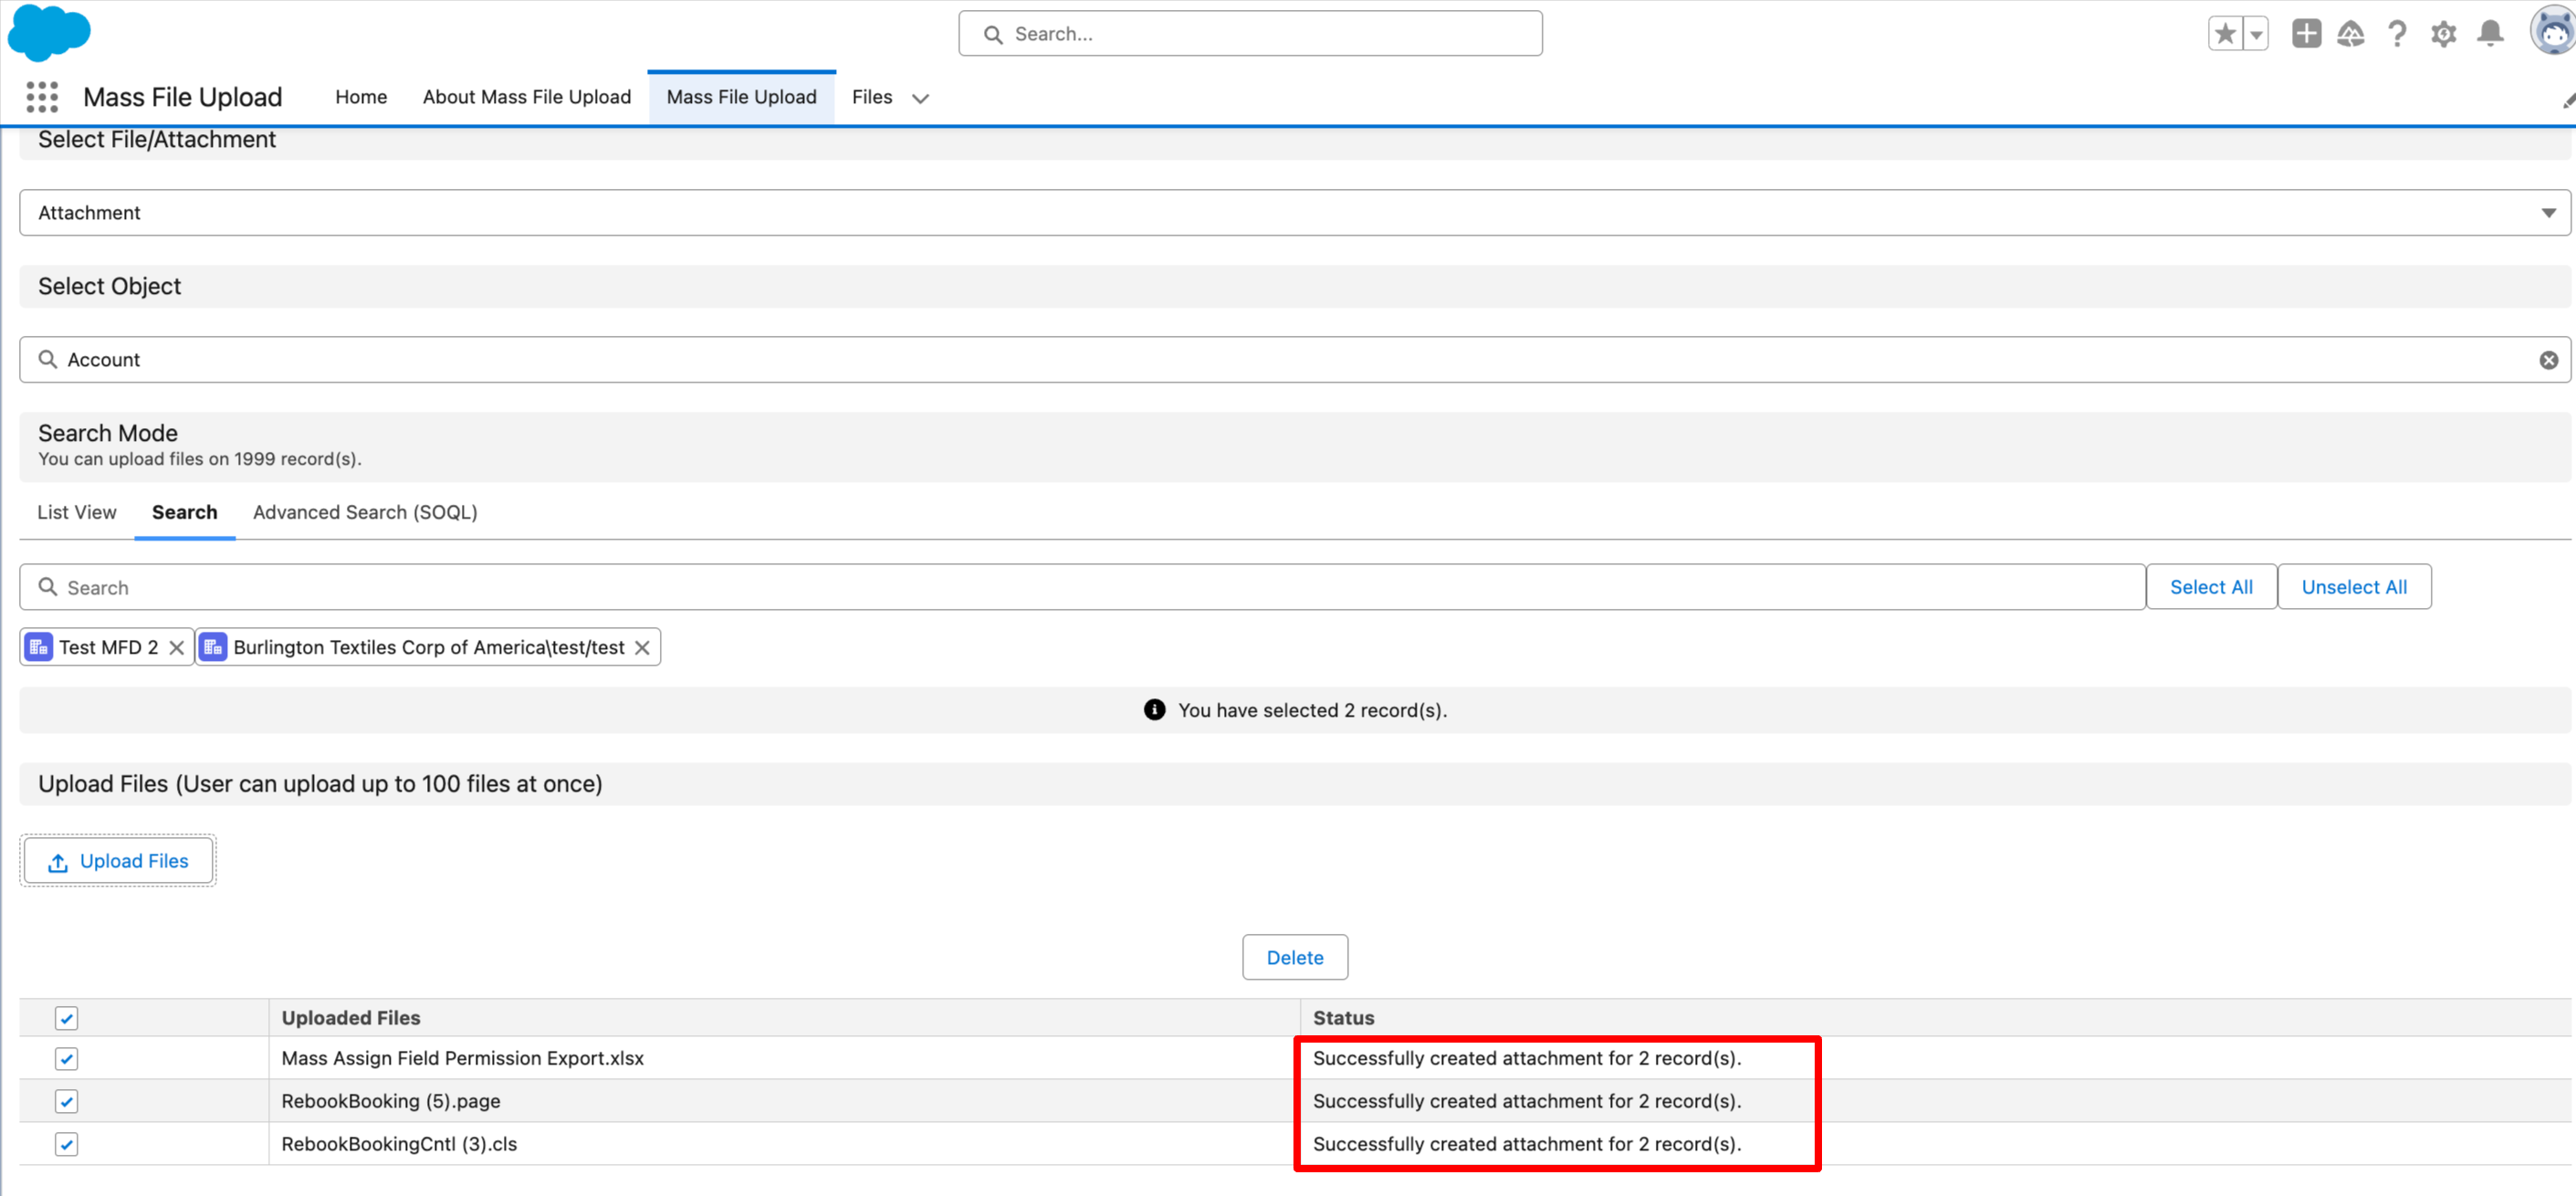2576x1196 pixels.
Task: Switch to the List View tab
Action: click(x=76, y=512)
